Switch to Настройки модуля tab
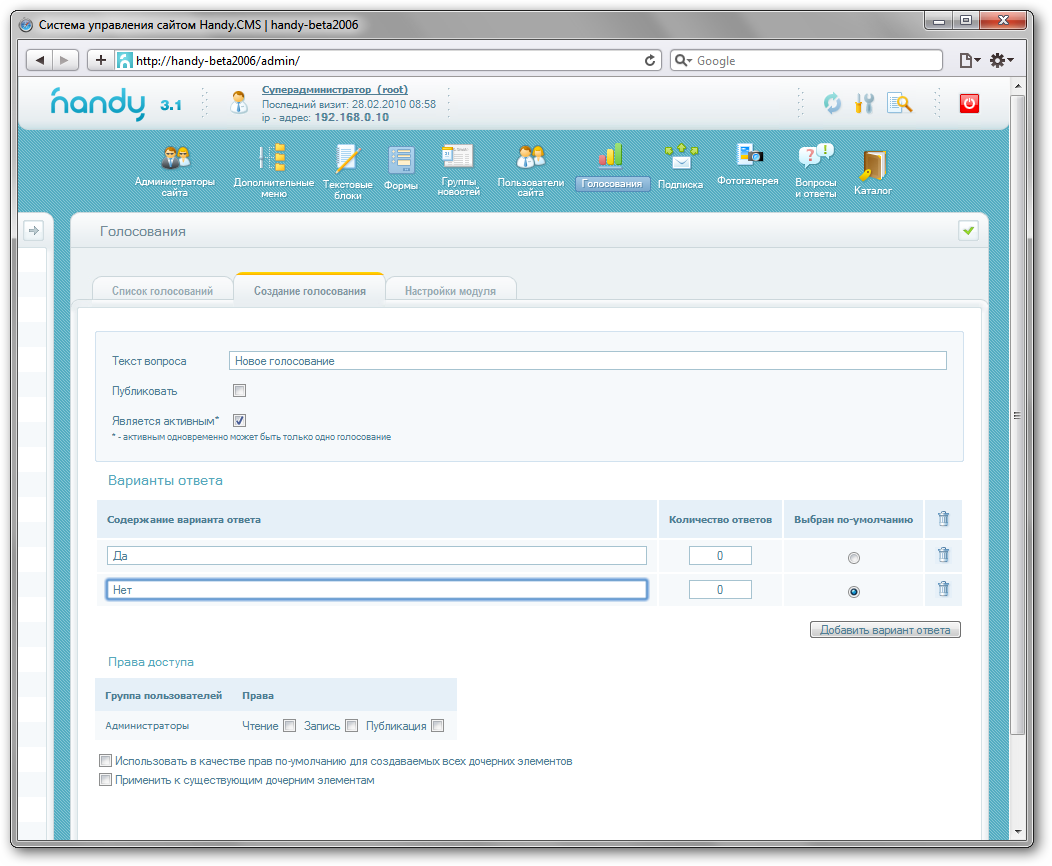This screenshot has height=866, width=1052. coord(450,291)
